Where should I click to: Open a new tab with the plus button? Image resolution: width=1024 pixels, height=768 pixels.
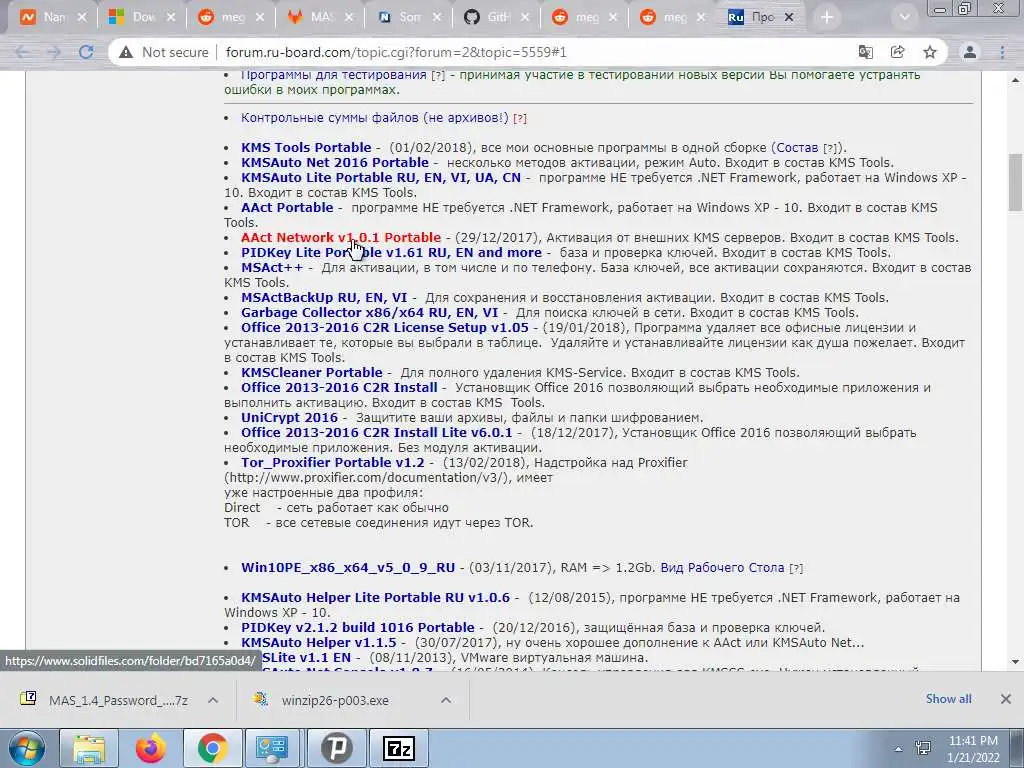tap(827, 17)
